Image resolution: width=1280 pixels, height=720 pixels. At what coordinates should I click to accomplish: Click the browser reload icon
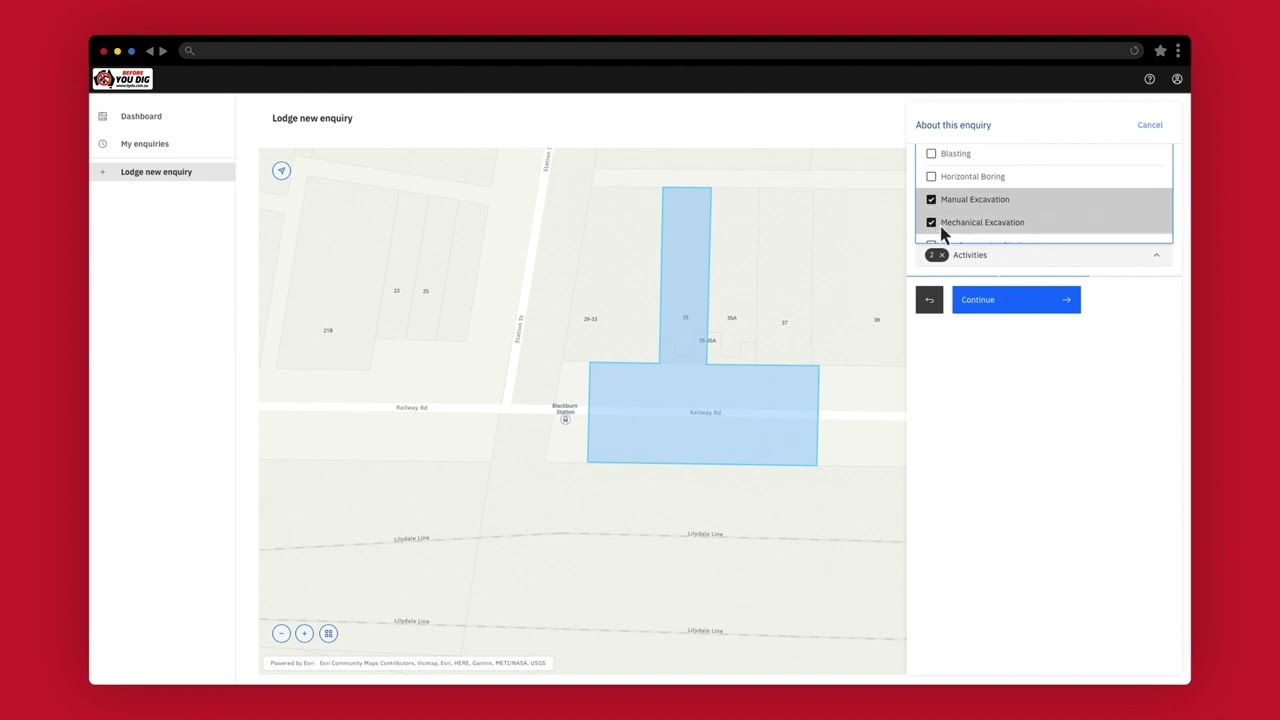click(1134, 51)
